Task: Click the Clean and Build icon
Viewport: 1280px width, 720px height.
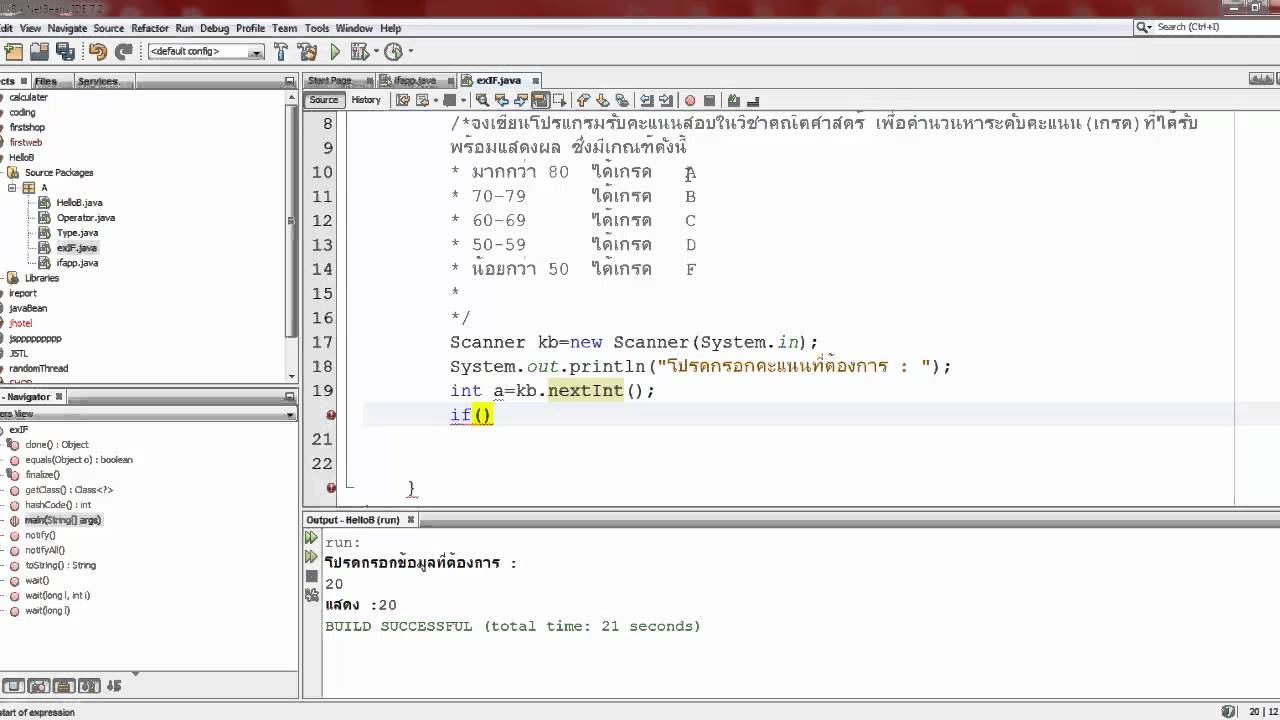Action: coord(308,52)
